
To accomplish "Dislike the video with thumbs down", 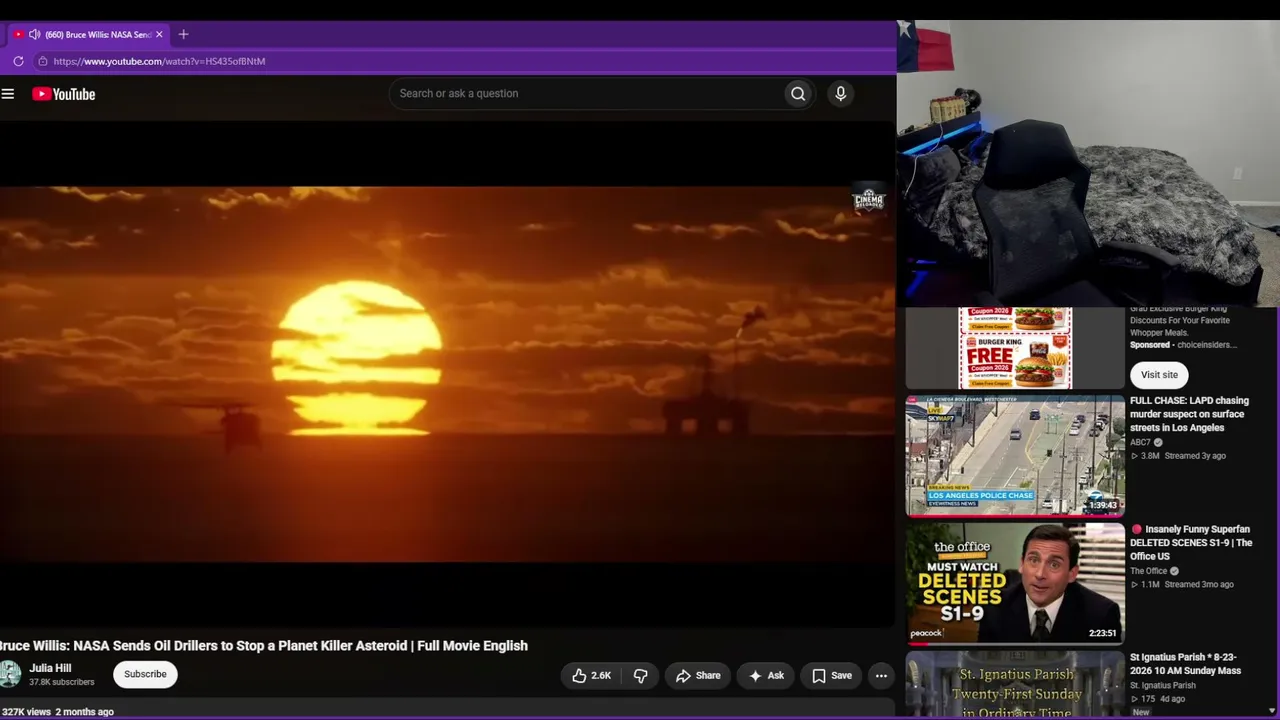I will point(641,676).
